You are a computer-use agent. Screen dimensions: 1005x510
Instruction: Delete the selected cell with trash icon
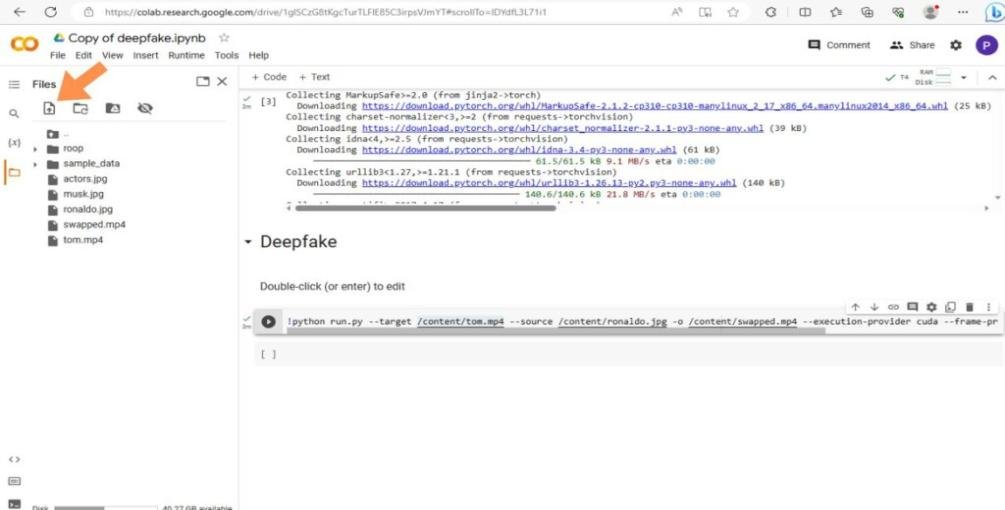tap(969, 307)
